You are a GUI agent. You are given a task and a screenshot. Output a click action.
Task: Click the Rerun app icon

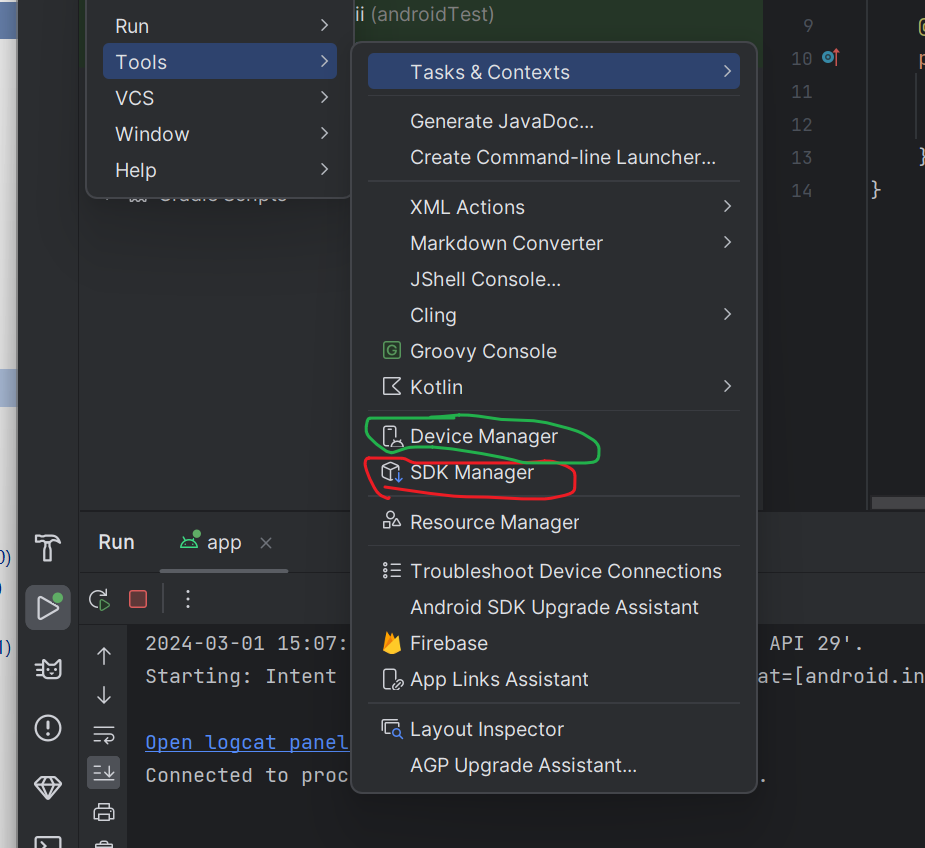click(x=99, y=599)
